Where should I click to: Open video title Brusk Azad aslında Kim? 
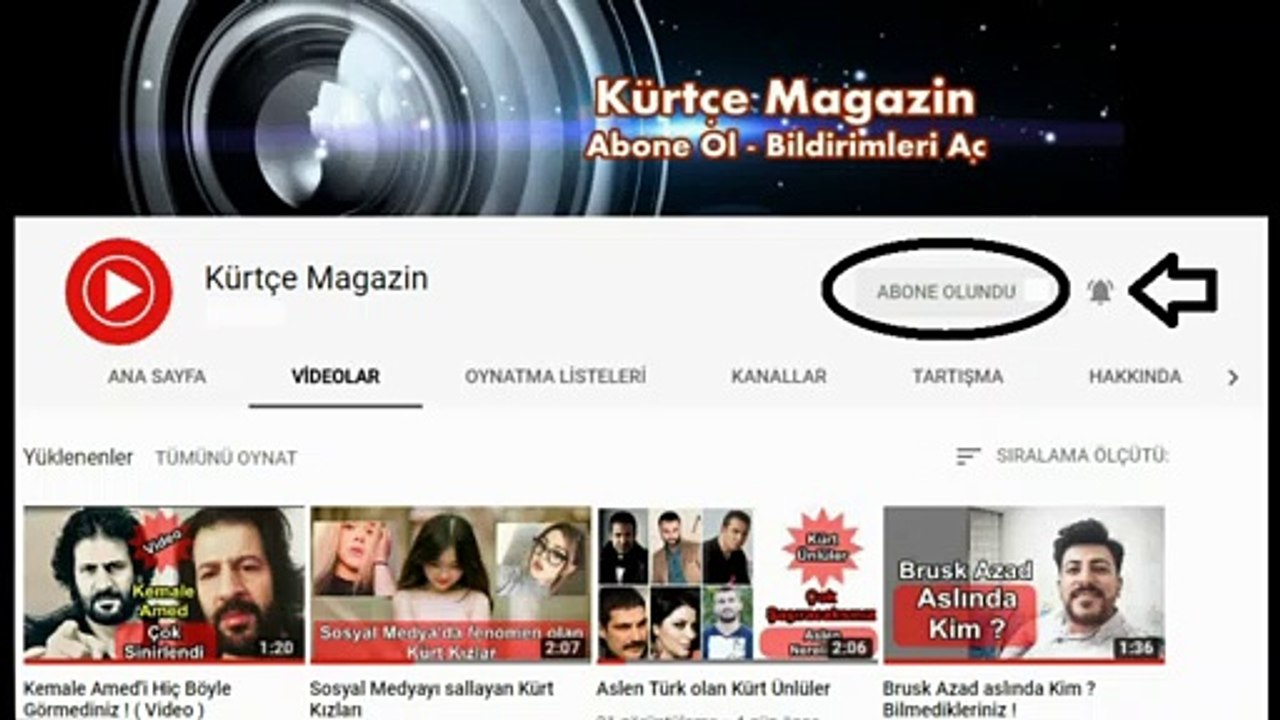[990, 699]
